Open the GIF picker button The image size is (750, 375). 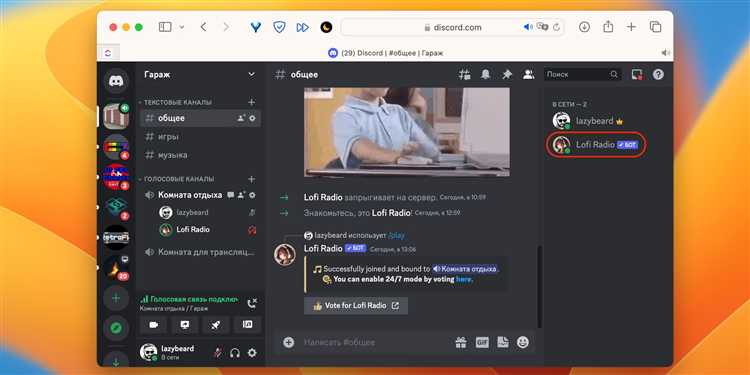(x=482, y=342)
